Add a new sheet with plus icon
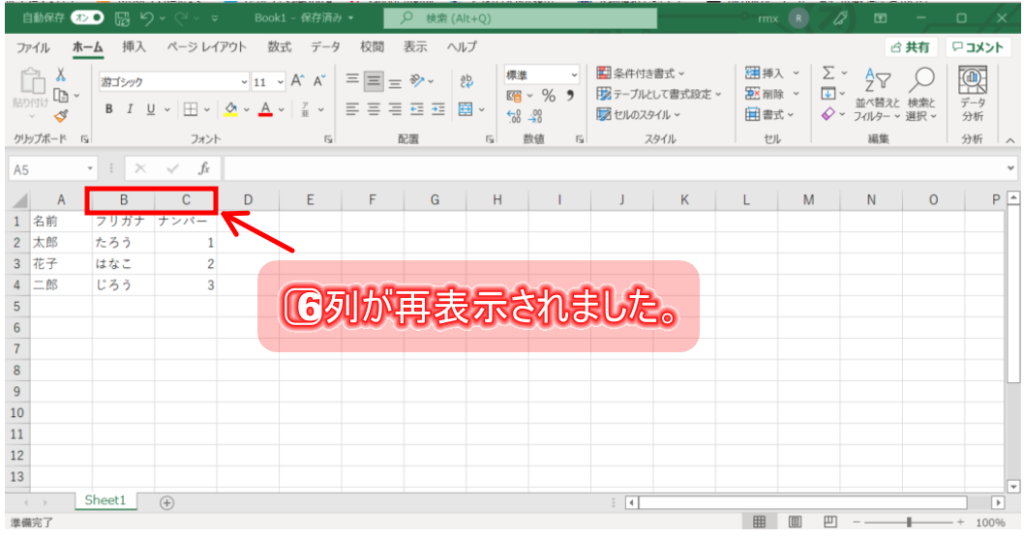The image size is (1024, 538). tap(167, 502)
